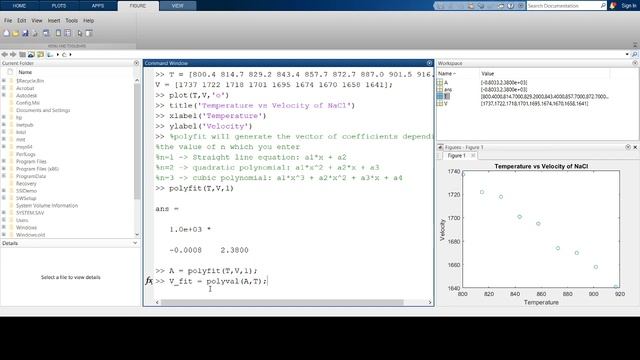Open the Figures panel actions dropdown
Image resolution: width=640 pixels, height=360 pixels.
[628, 147]
